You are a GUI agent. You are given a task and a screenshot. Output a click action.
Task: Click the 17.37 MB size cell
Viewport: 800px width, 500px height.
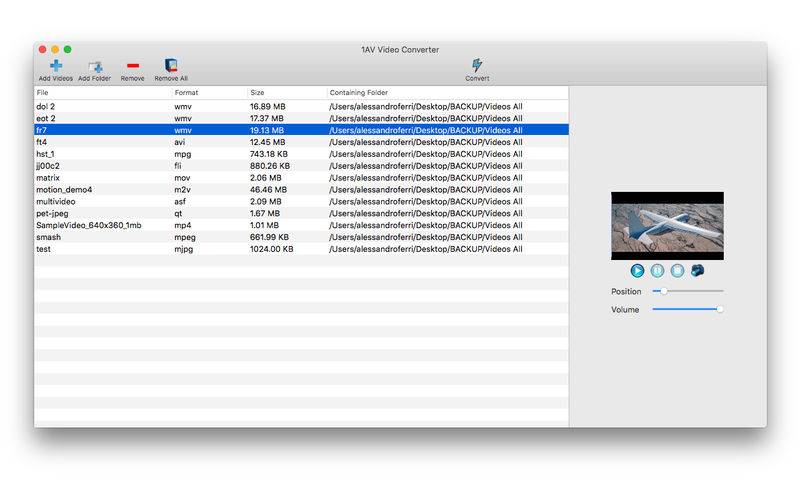tap(266, 118)
